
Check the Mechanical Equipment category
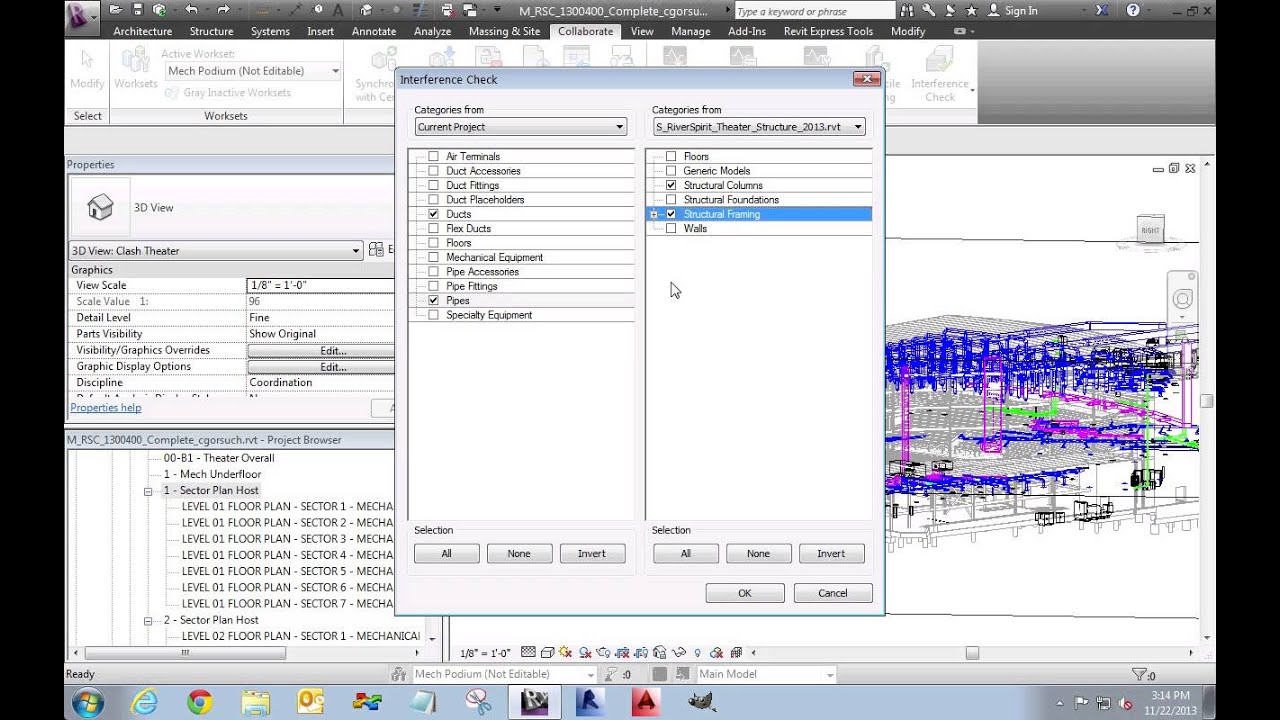pyautogui.click(x=433, y=257)
